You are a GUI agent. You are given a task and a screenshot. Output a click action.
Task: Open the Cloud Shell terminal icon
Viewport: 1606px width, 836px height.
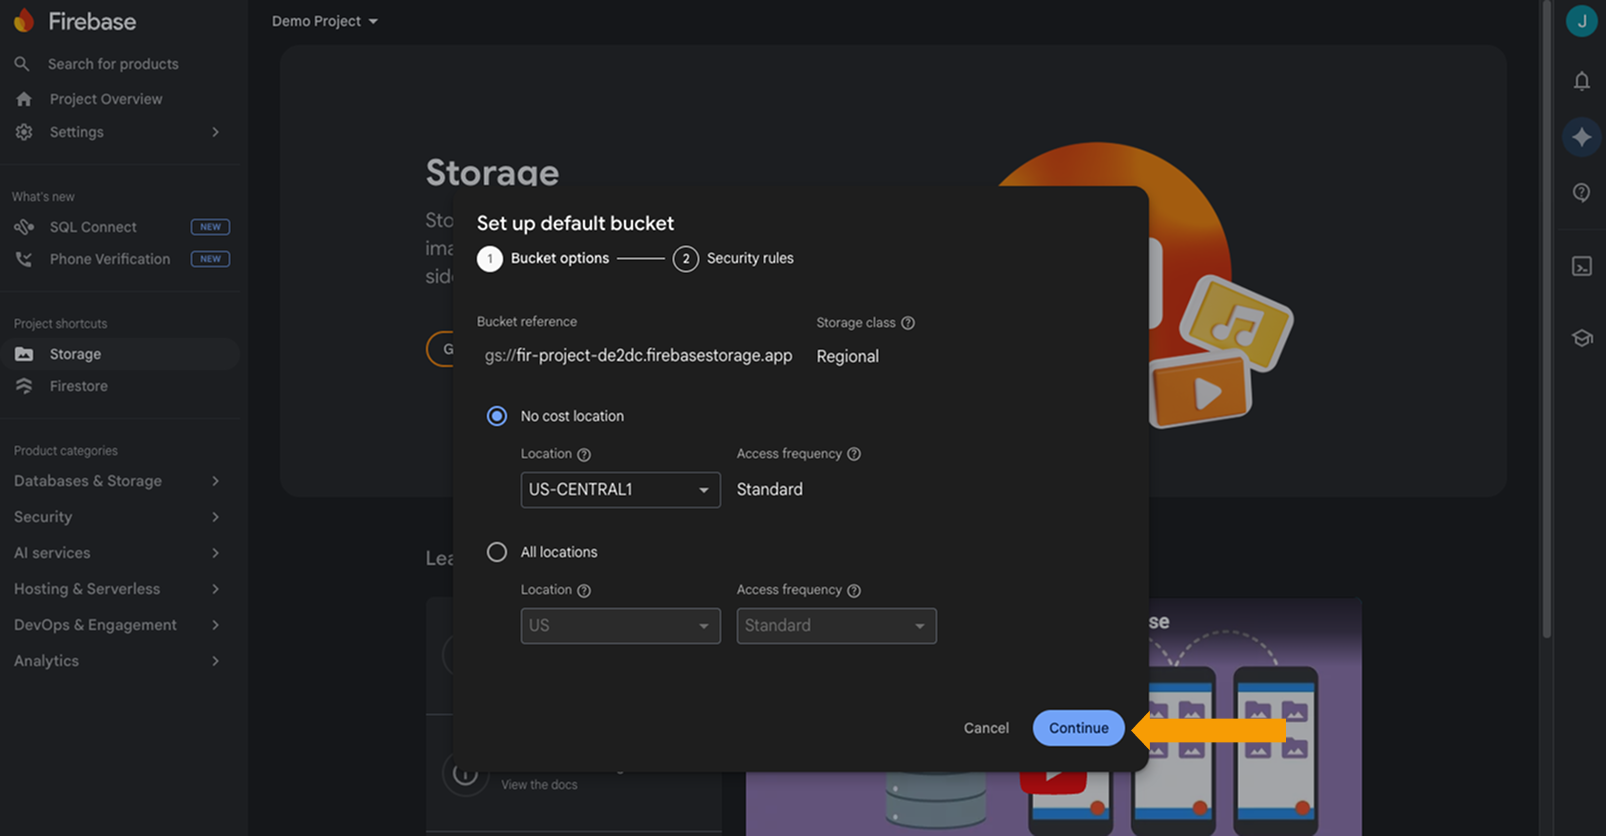[x=1581, y=266]
